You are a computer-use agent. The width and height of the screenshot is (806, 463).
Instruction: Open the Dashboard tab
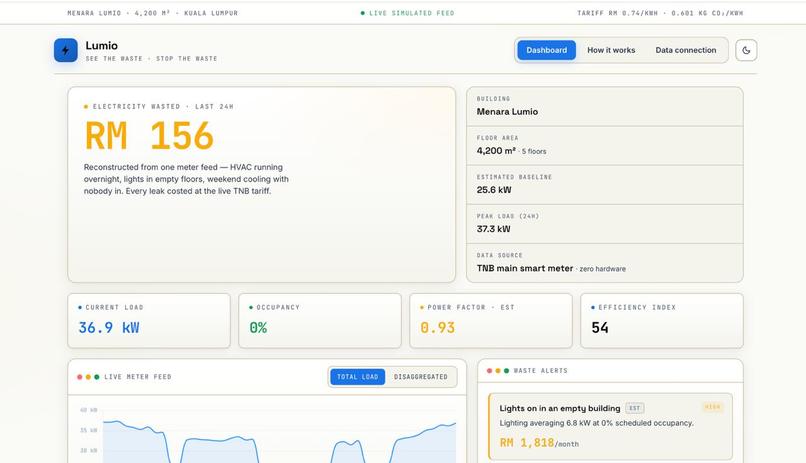coord(546,50)
